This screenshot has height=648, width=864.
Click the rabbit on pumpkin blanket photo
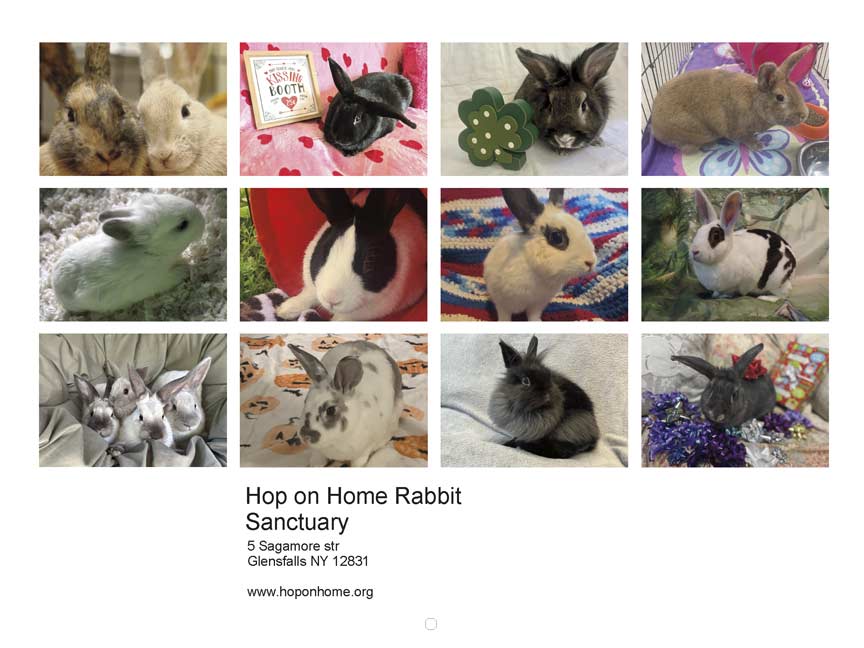coord(333,400)
